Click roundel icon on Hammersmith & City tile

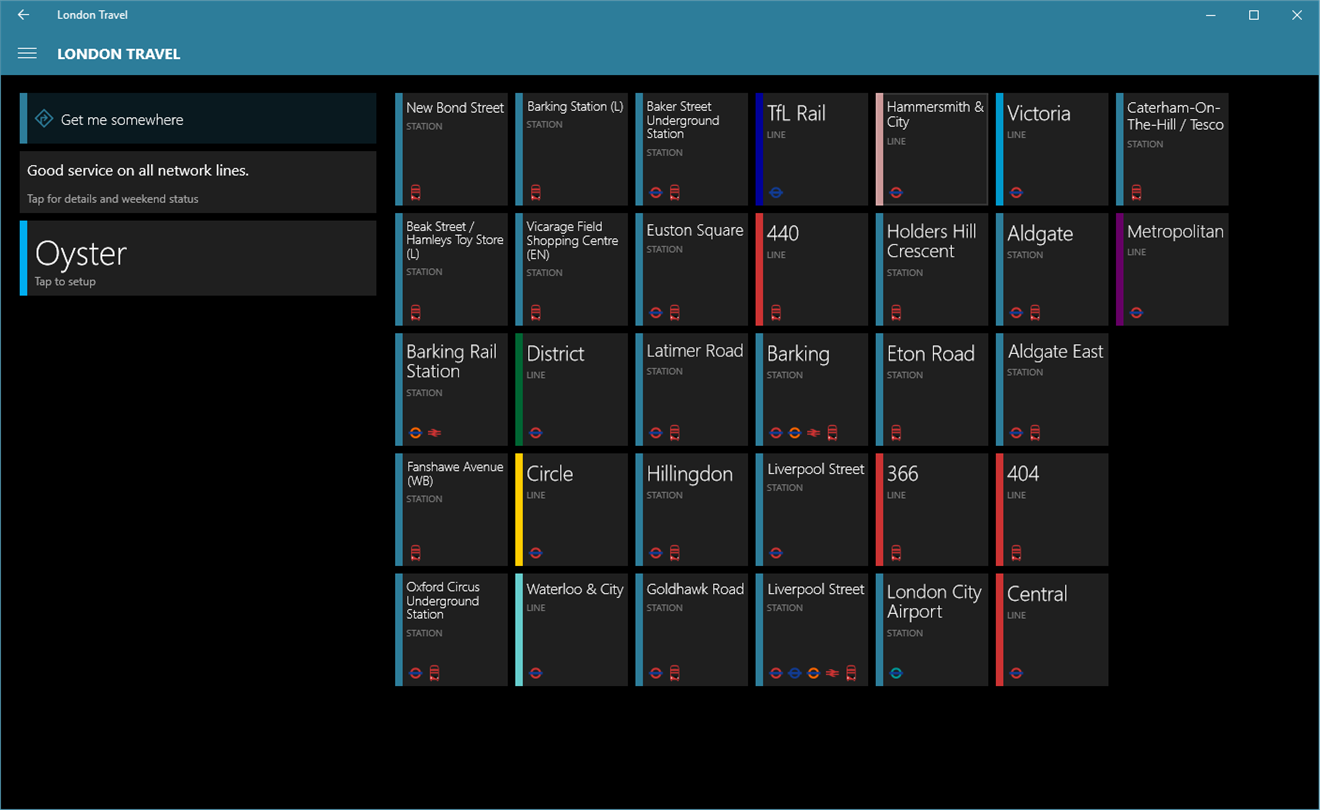[896, 193]
